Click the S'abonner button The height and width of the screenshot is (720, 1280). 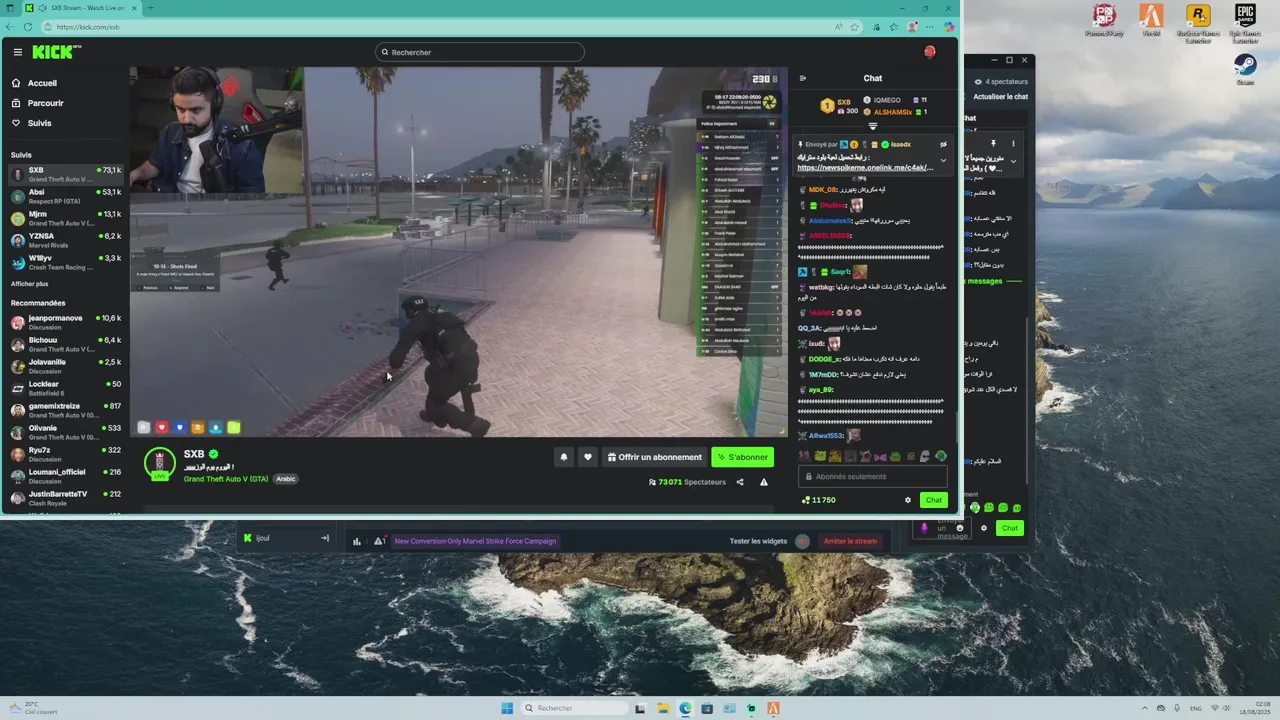coord(742,457)
